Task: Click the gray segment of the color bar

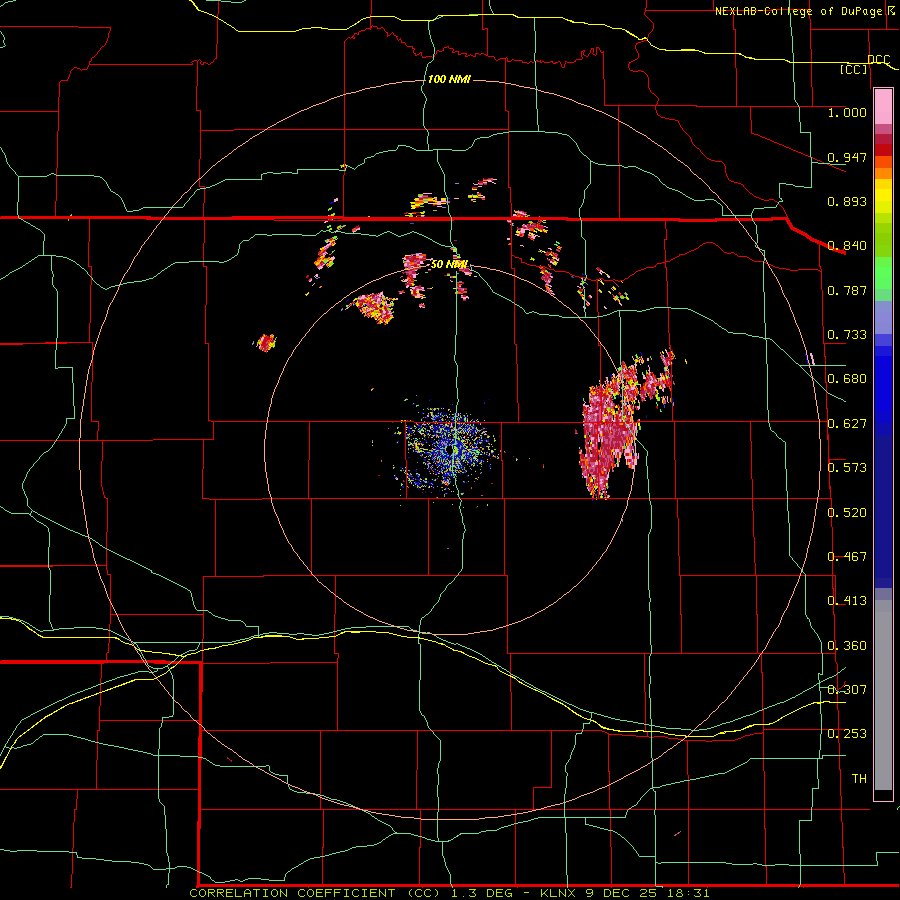Action: (883, 695)
